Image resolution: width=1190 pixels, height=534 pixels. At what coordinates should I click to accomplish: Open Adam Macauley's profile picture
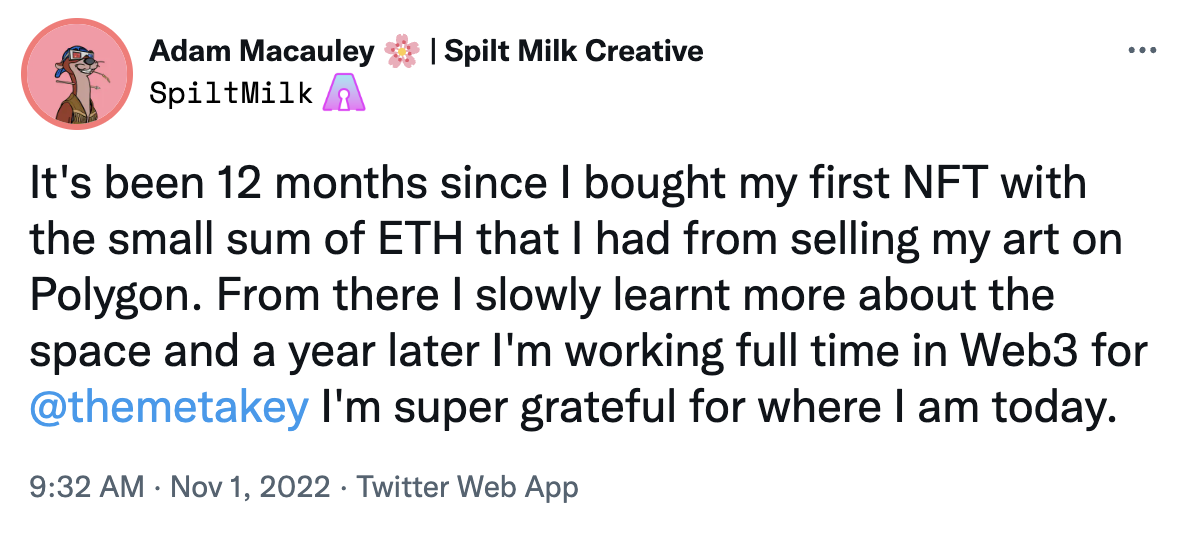(78, 74)
